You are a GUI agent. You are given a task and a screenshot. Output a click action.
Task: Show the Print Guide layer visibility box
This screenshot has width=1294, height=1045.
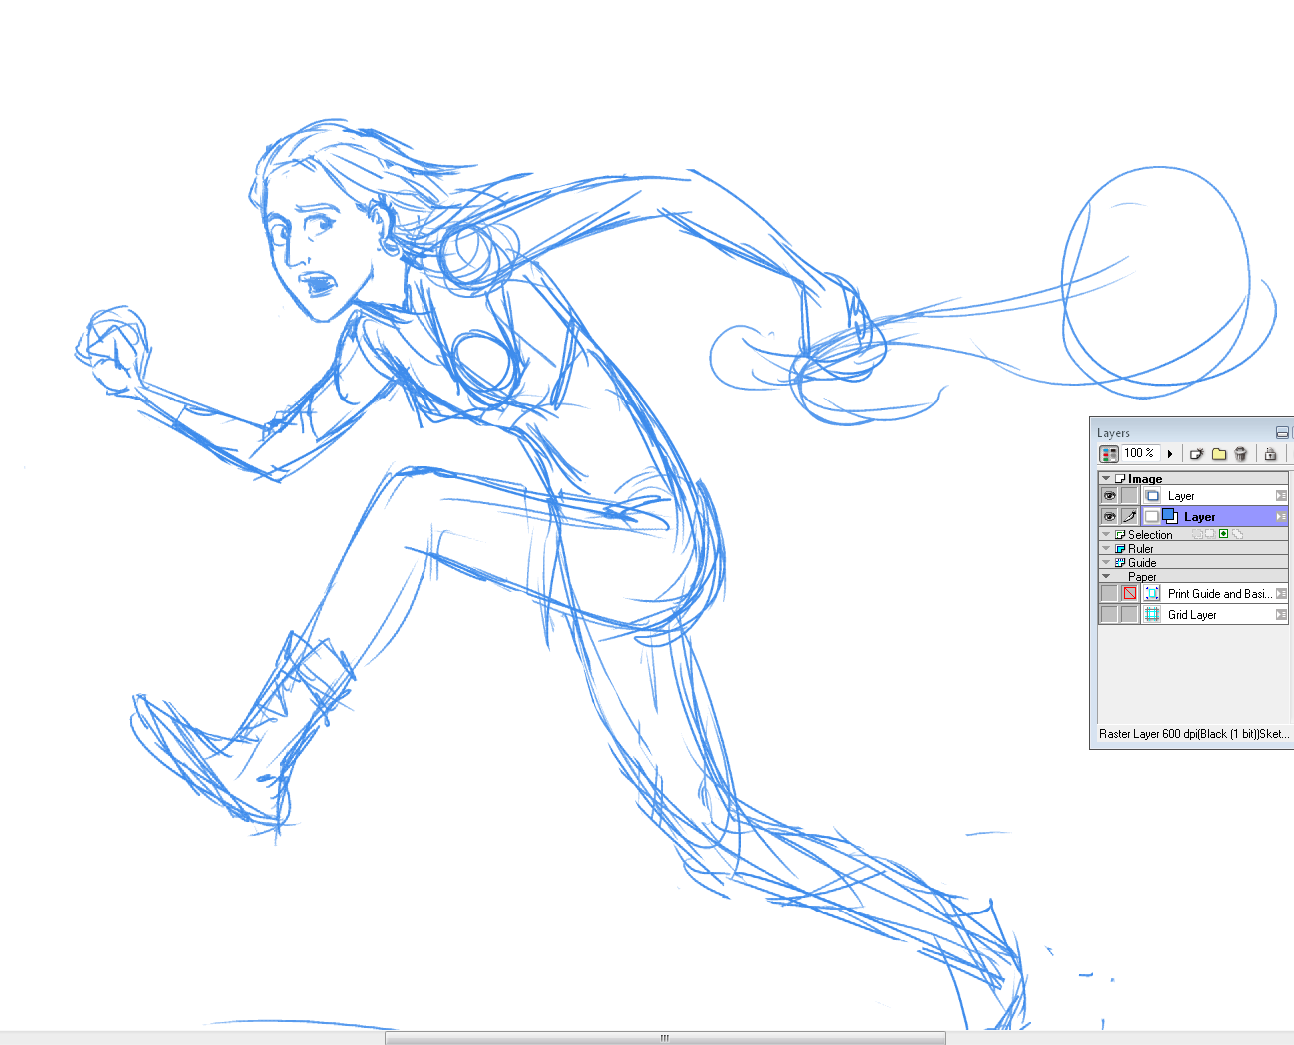click(1109, 594)
